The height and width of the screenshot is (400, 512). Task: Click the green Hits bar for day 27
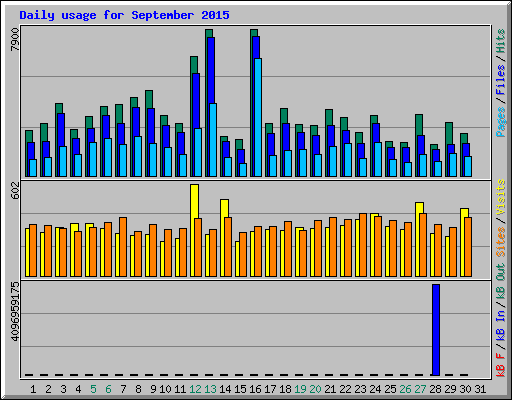(419, 125)
